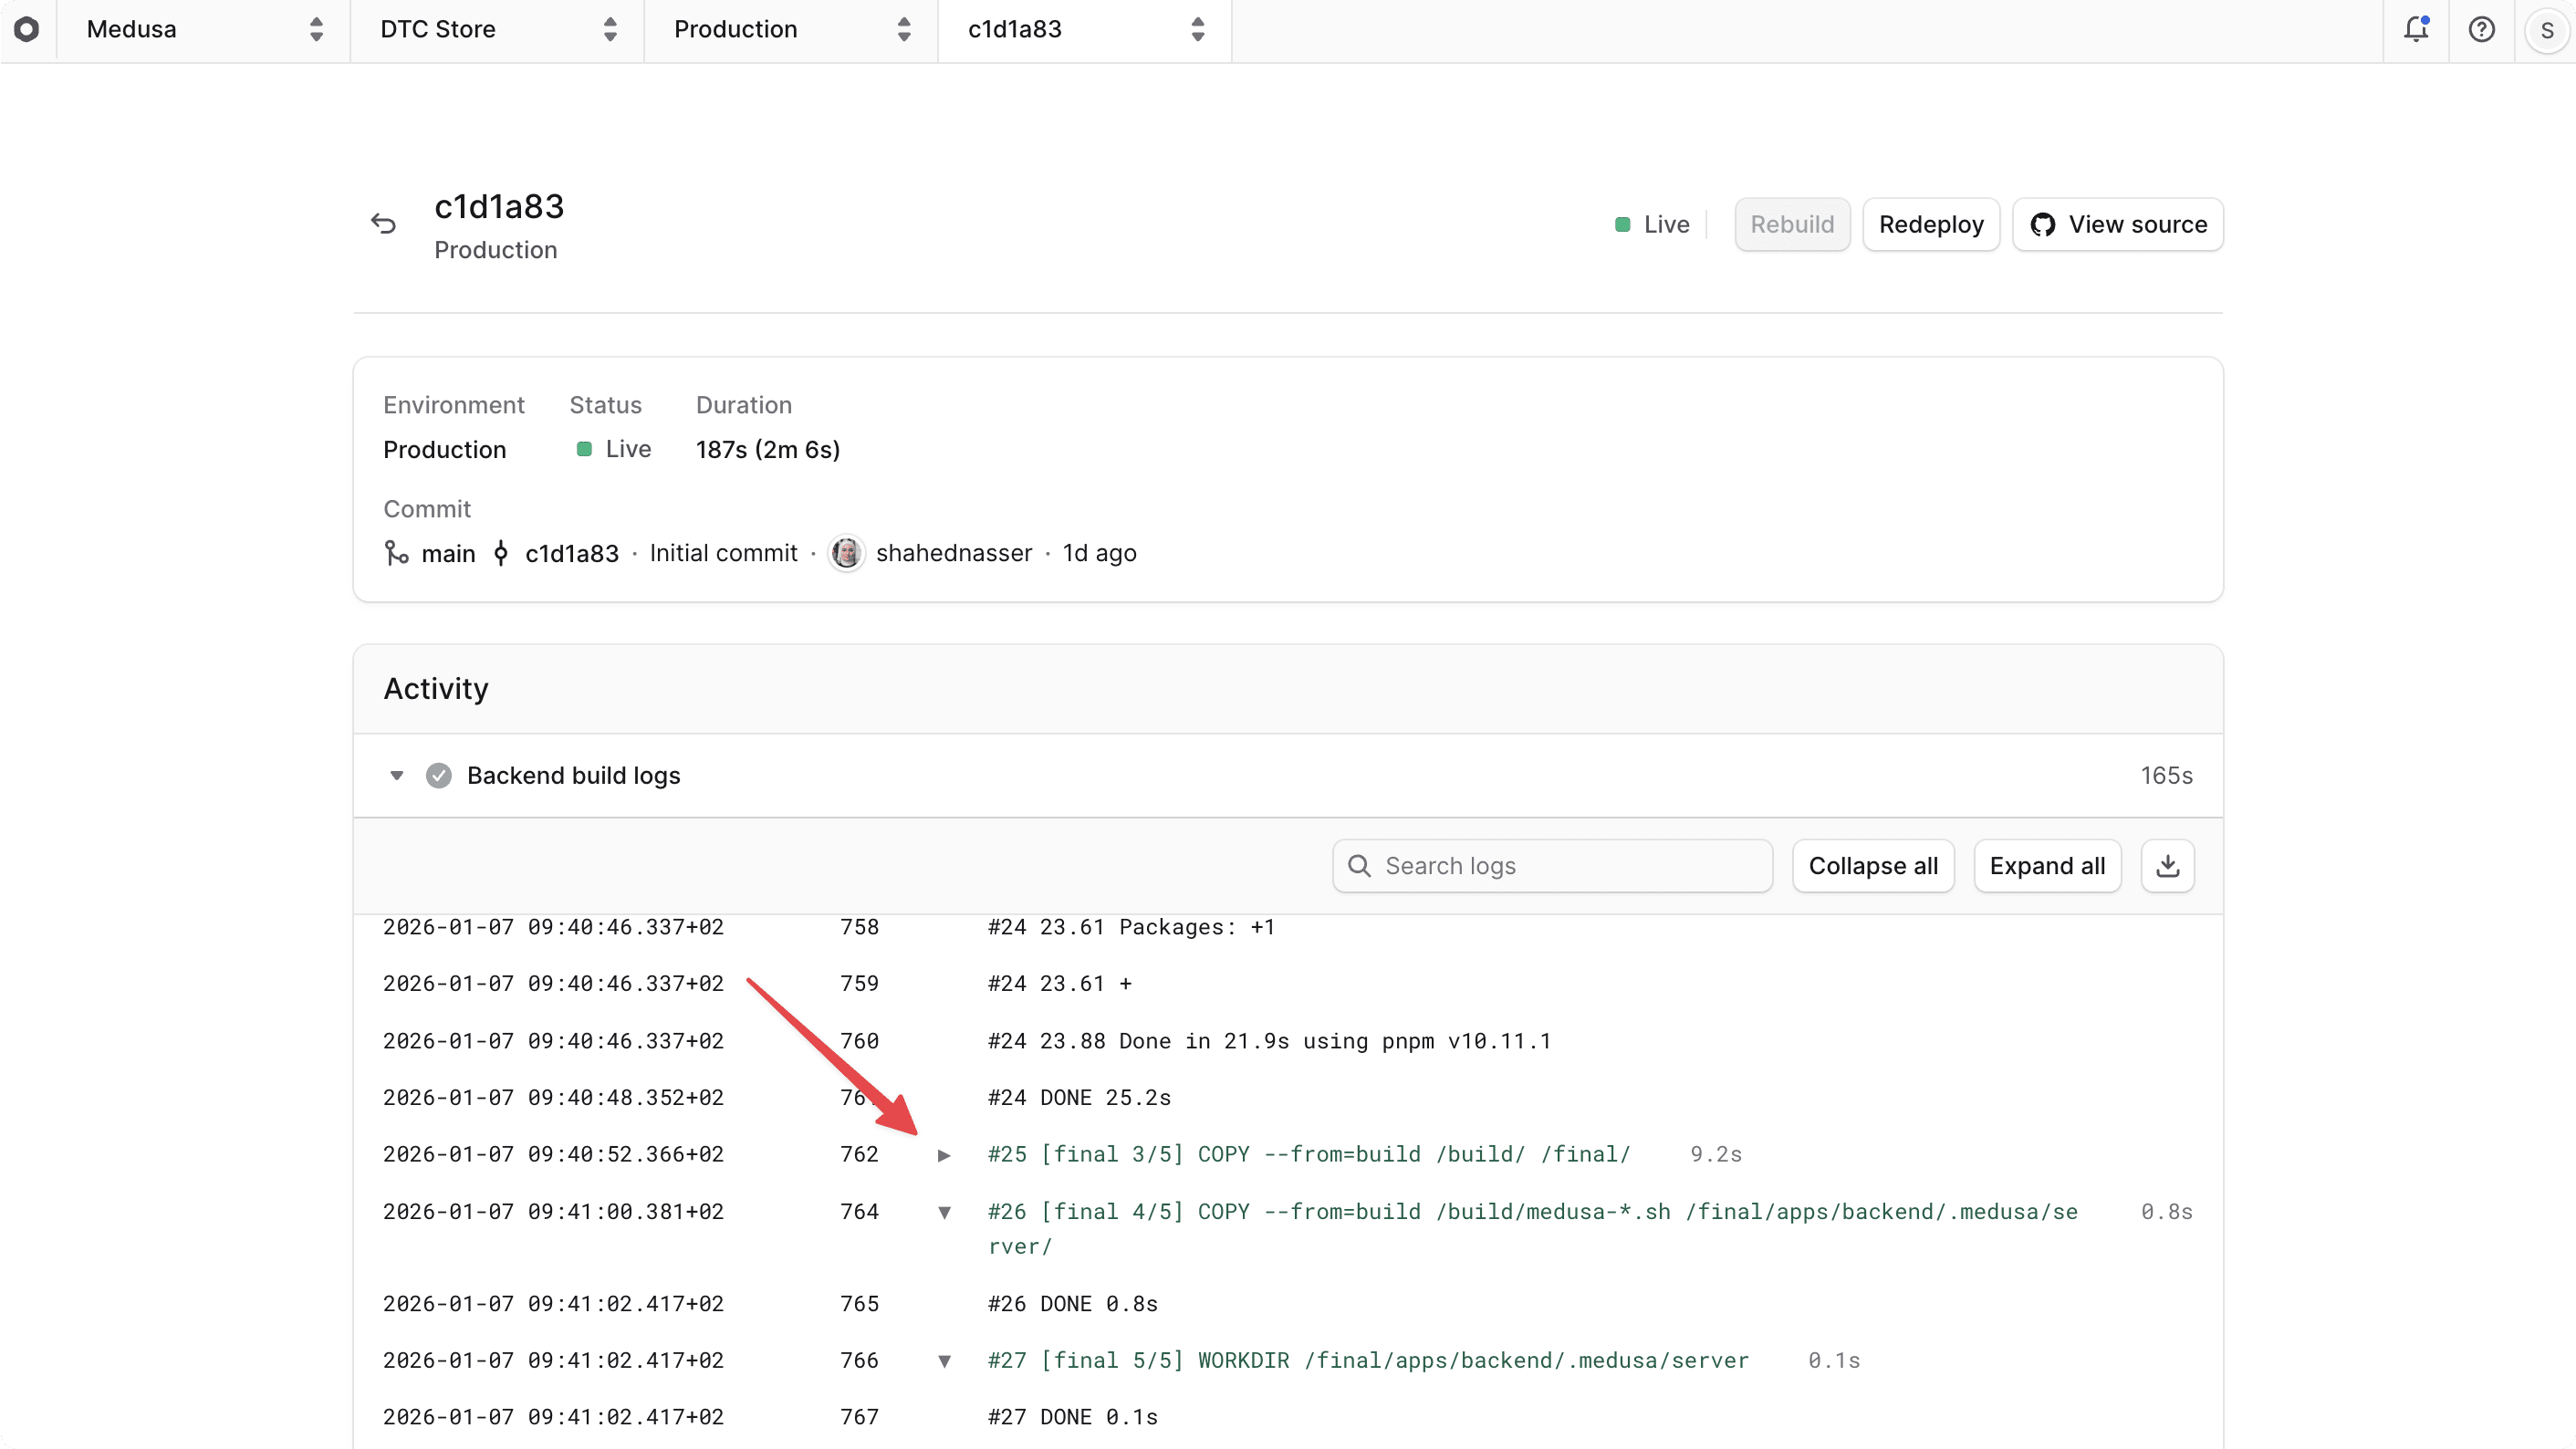Click the profile avatar top right
The height and width of the screenshot is (1449, 2576).
[x=2546, y=29]
